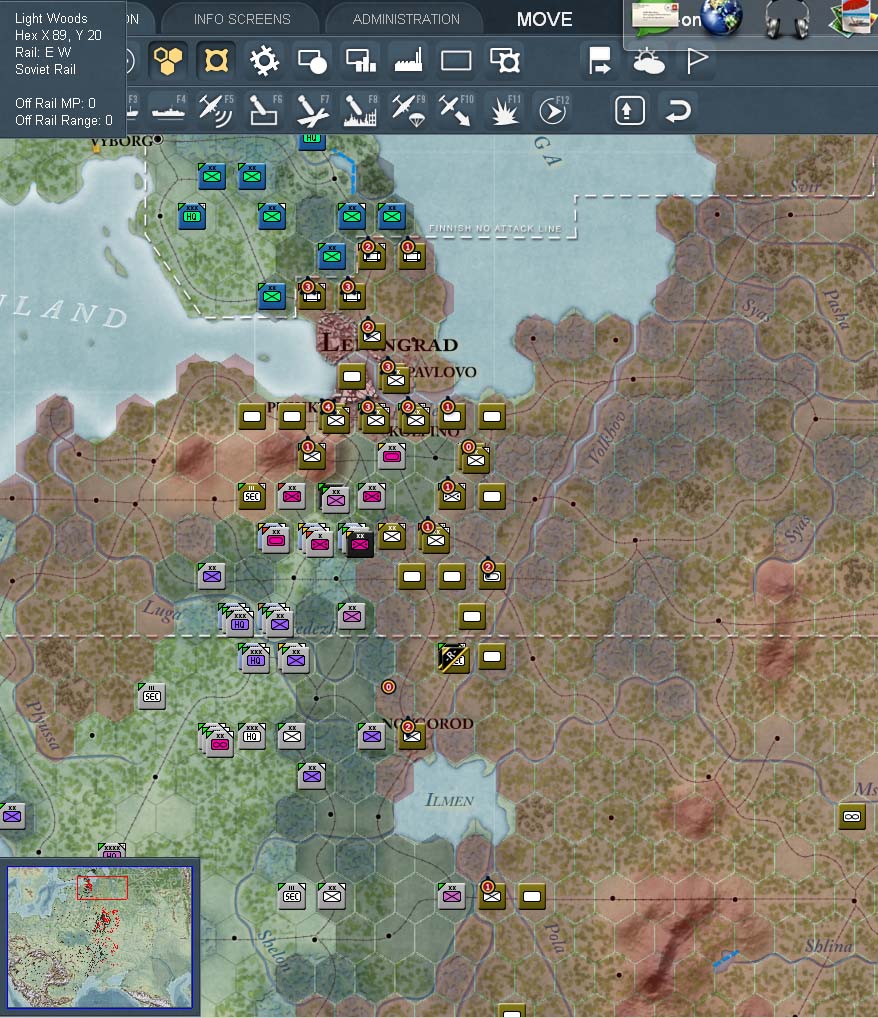Show the weather sun-and-cloud overlay
Screen dimensions: 878x1018
(649, 62)
